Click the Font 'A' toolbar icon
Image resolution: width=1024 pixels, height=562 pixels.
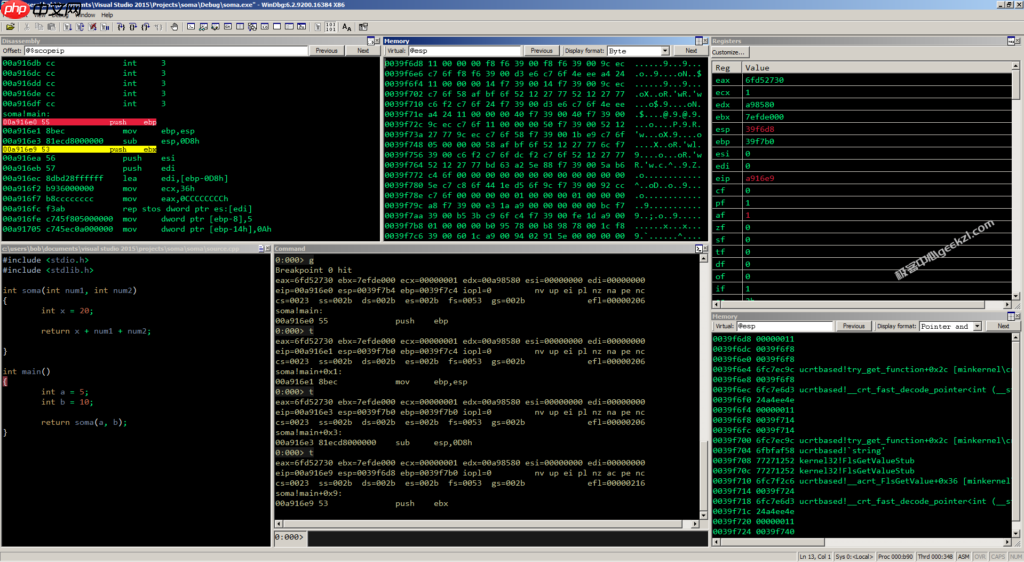click(x=347, y=27)
